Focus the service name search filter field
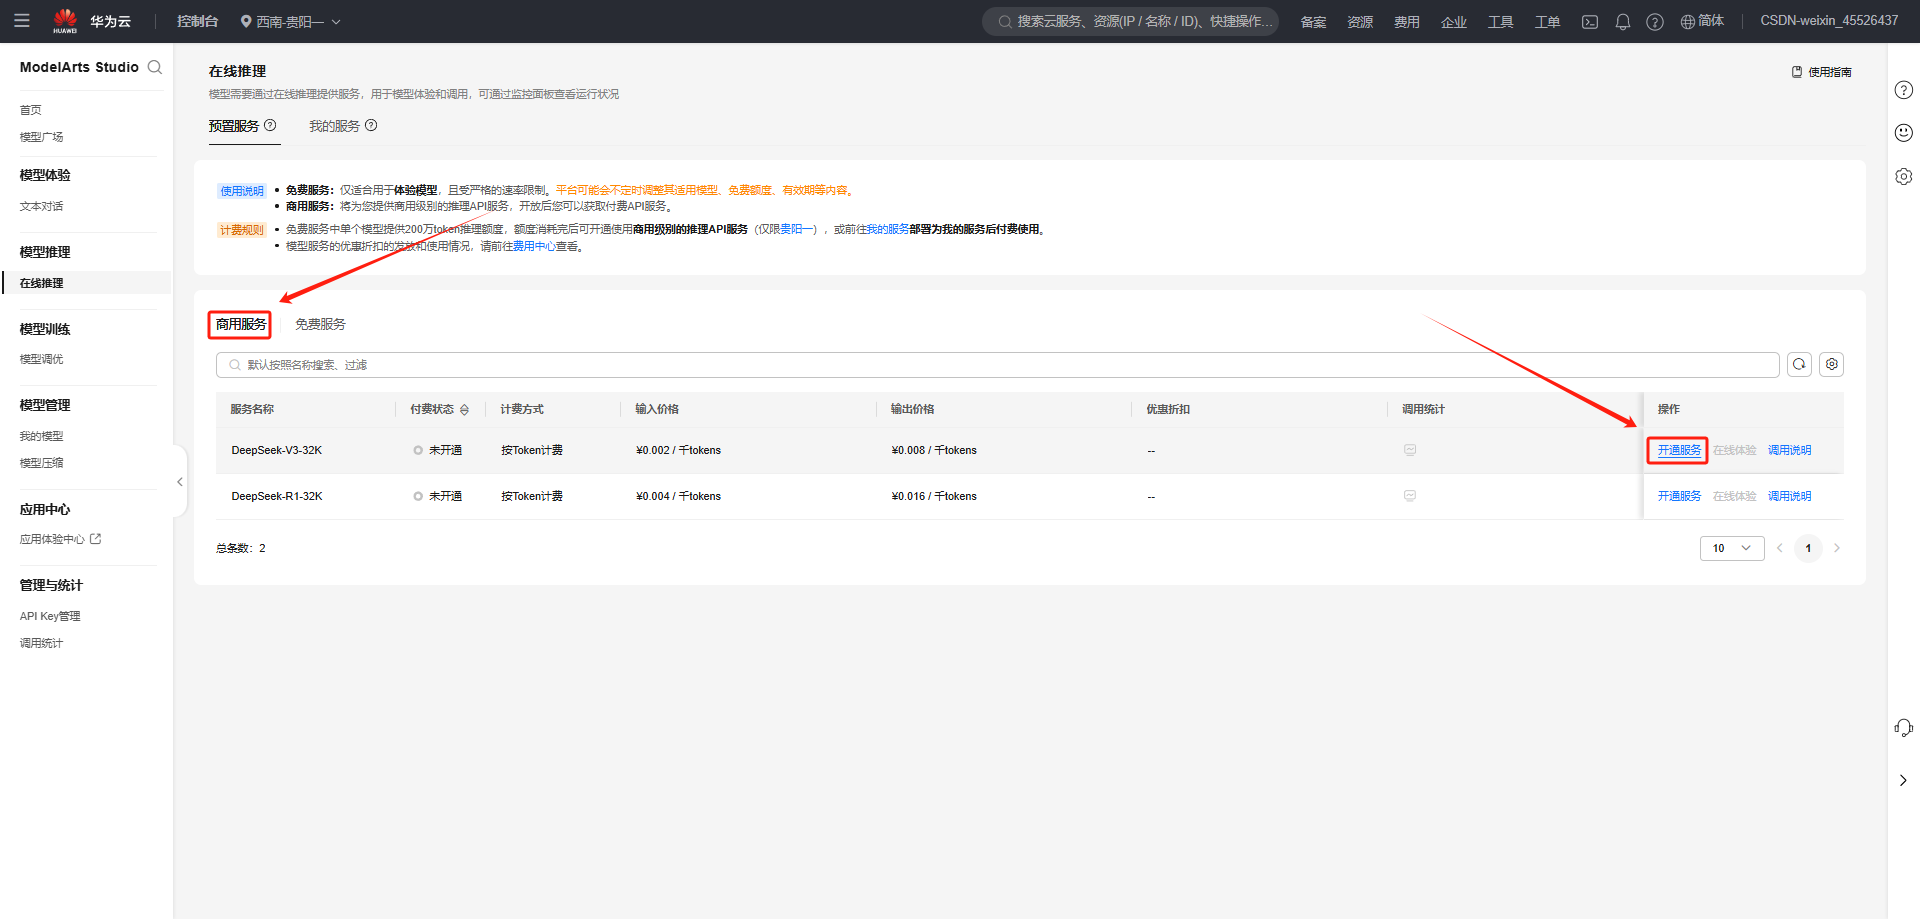This screenshot has width=1920, height=919. click(997, 365)
